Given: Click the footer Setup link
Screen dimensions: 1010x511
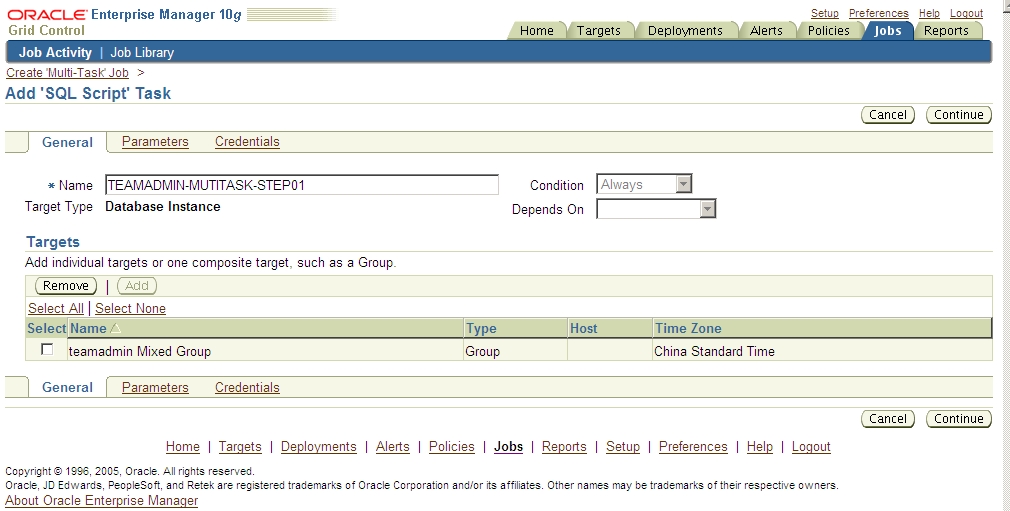Looking at the screenshot, I should click(x=623, y=447).
